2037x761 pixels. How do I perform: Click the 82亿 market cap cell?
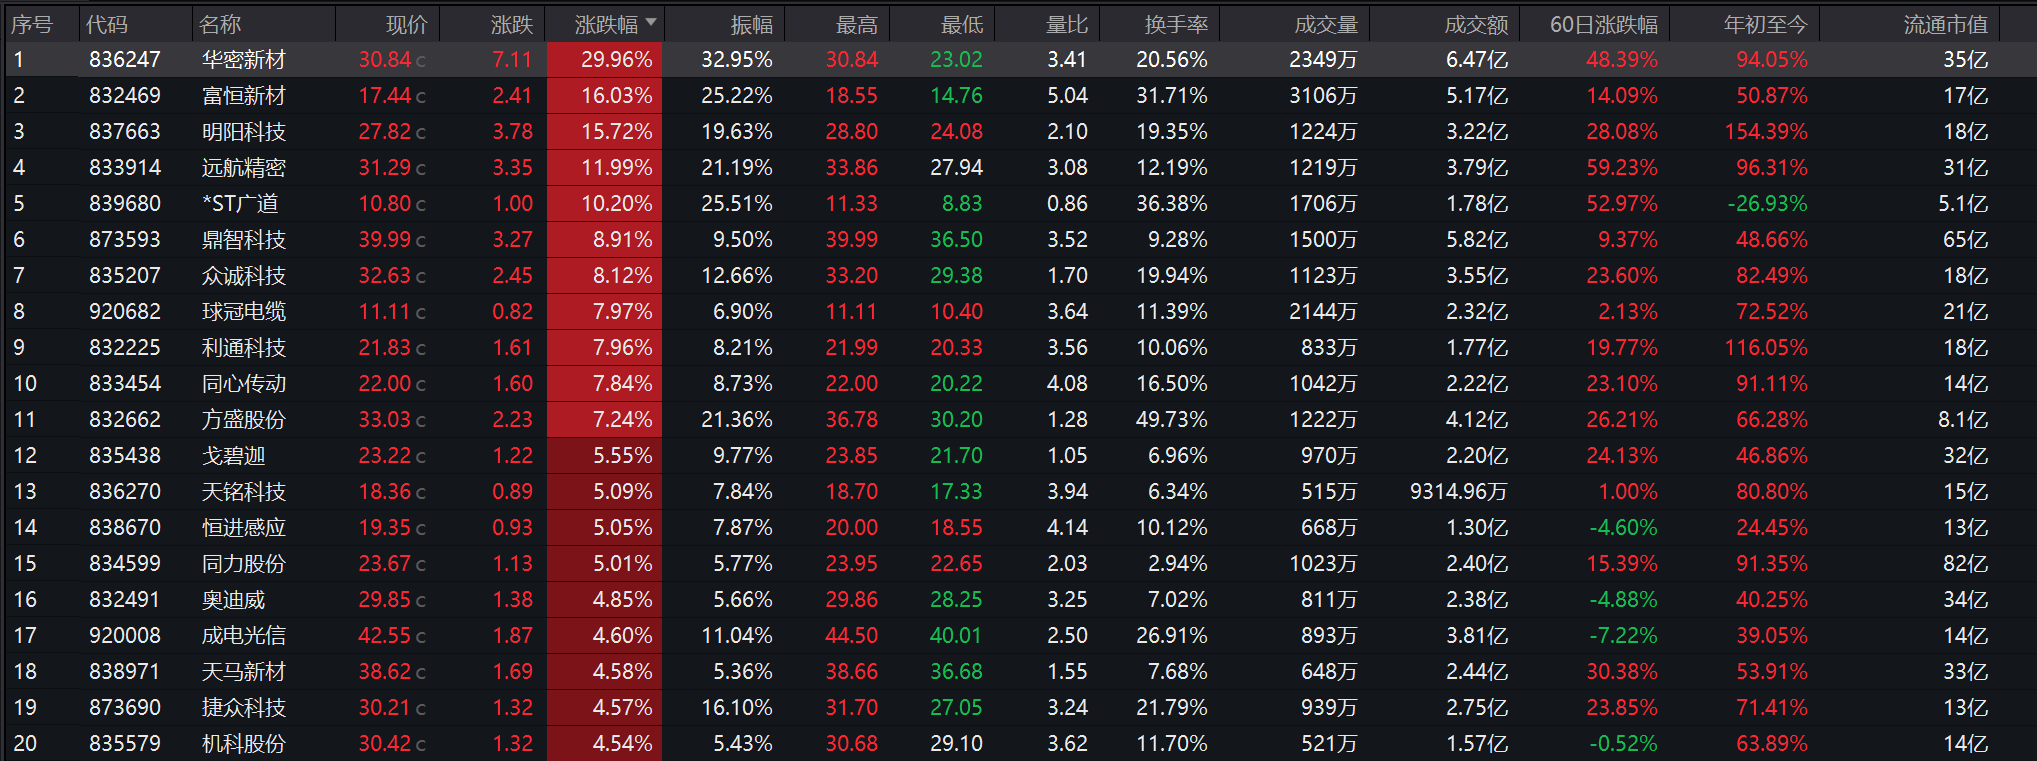tap(1966, 564)
